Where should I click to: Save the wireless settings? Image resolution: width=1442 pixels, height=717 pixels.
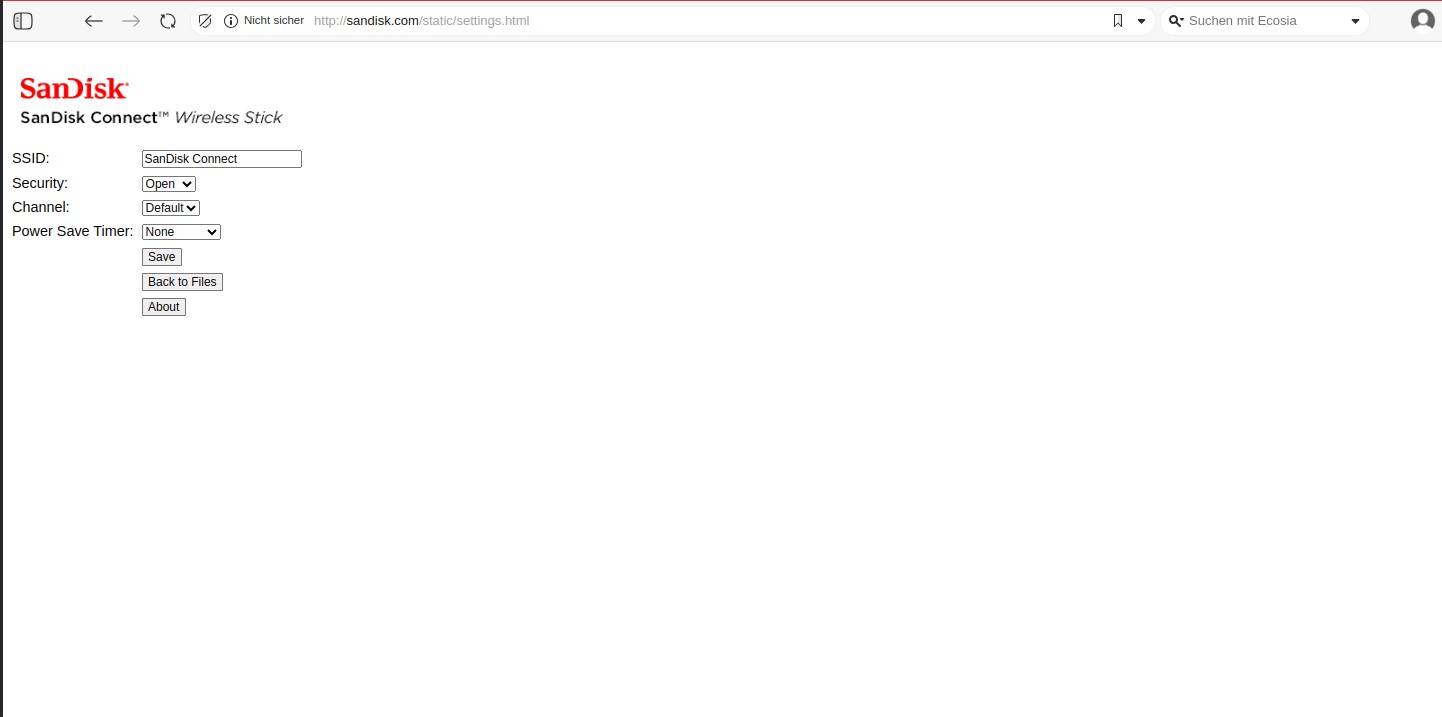click(x=162, y=257)
